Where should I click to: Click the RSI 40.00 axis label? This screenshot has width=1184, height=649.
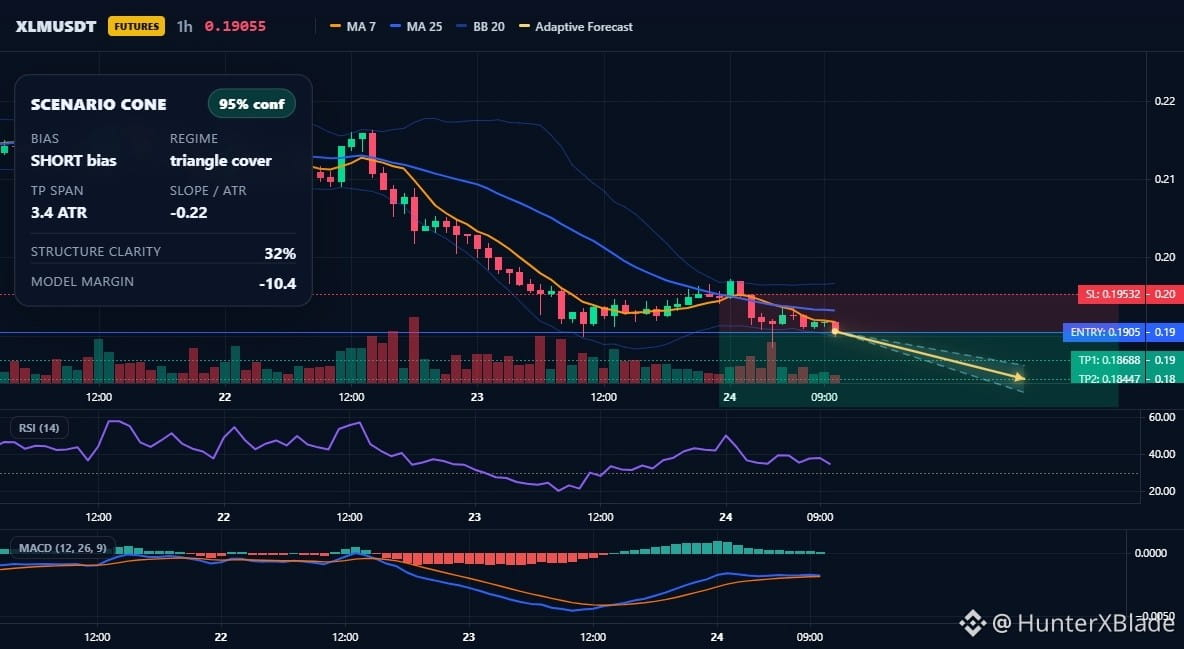(x=1162, y=454)
